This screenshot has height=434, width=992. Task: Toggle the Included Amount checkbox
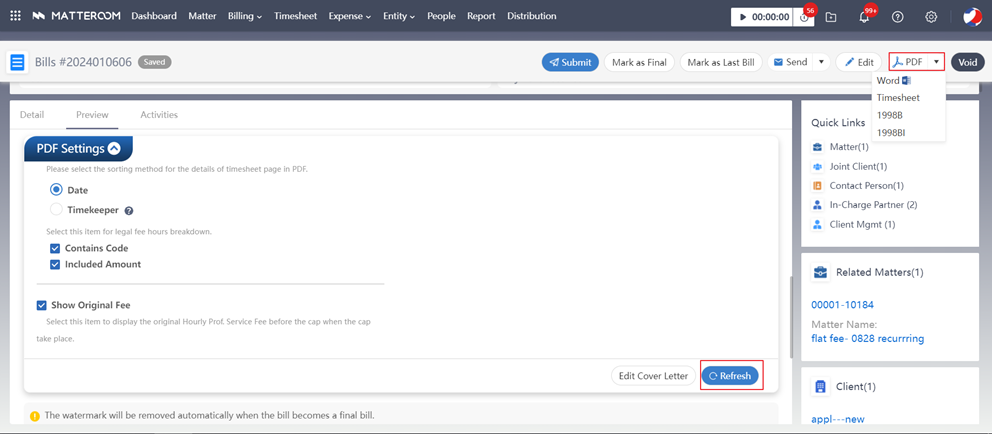pos(56,264)
